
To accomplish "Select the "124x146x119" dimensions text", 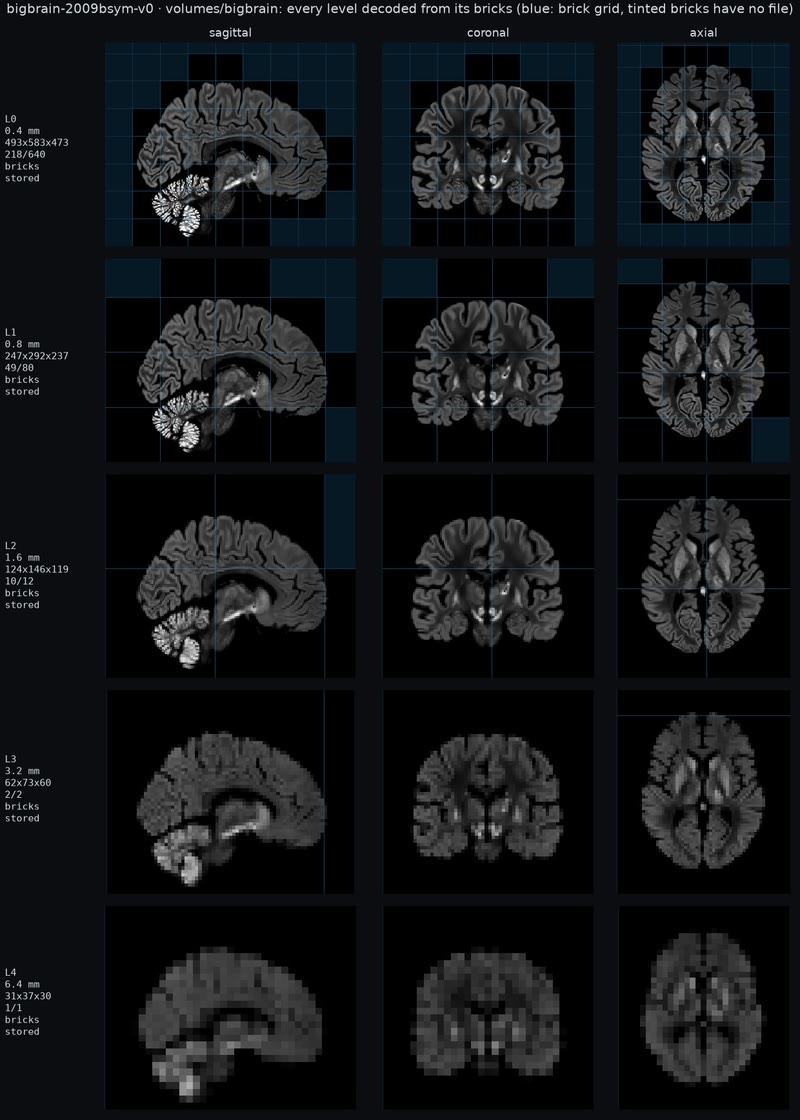I will point(36,569).
